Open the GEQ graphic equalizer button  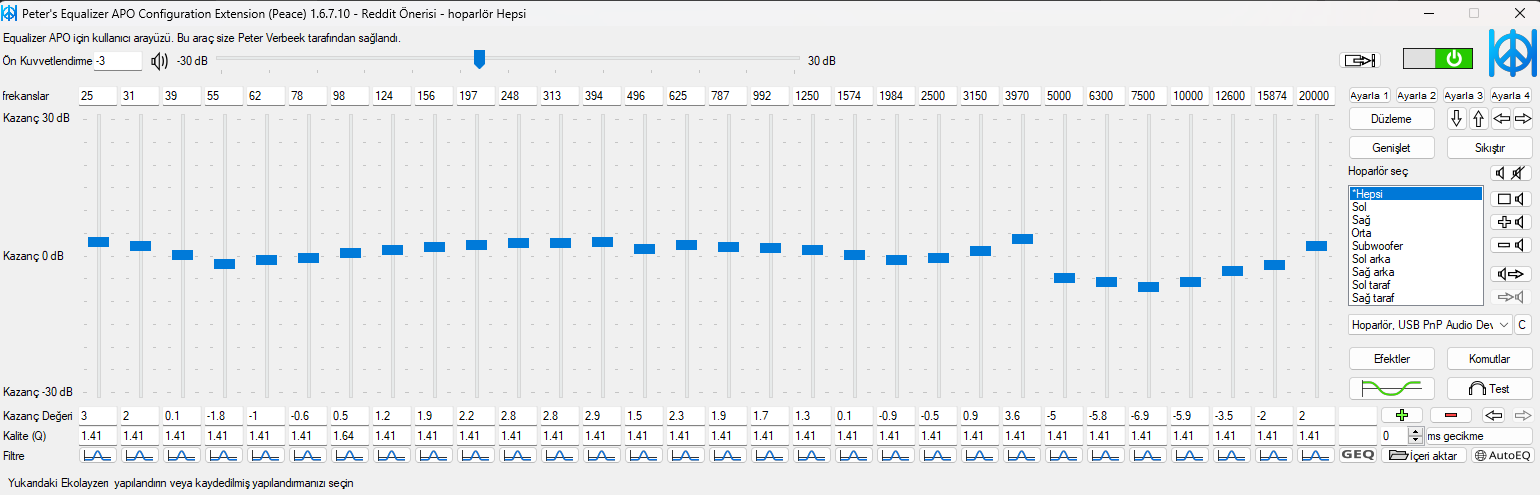point(1357,455)
